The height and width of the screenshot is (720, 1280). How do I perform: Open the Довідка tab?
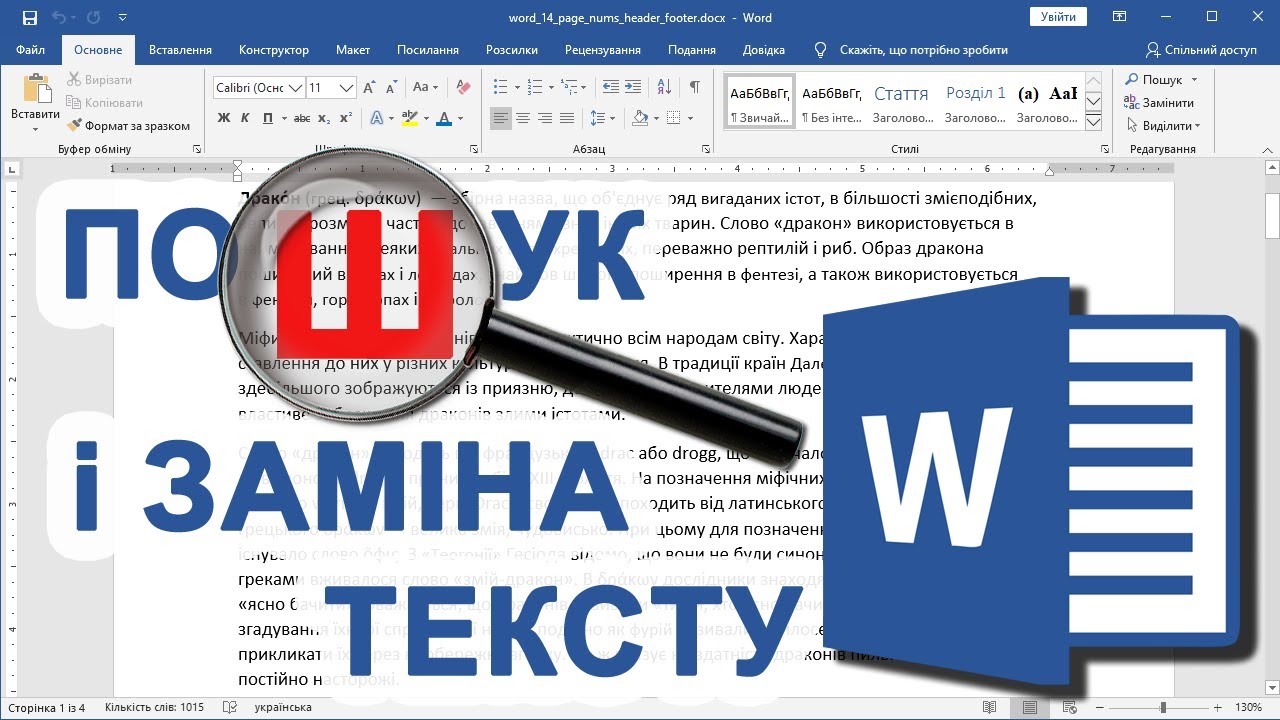(764, 50)
